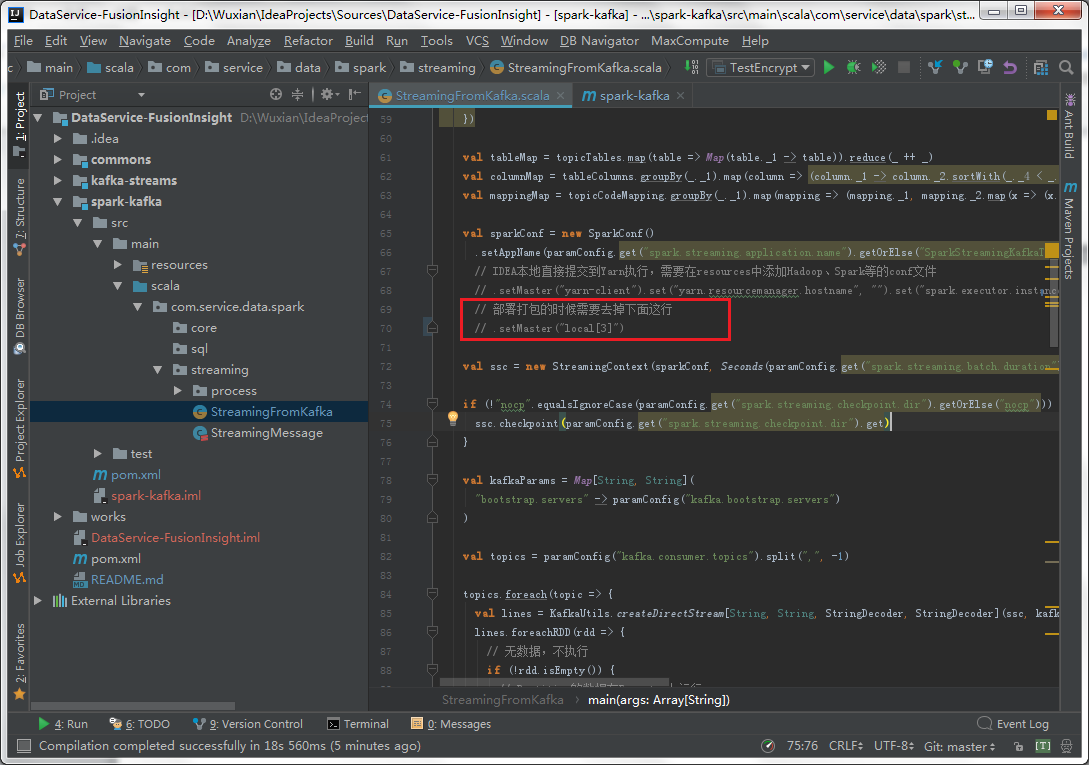The width and height of the screenshot is (1089, 765).
Task: Click the yellow warning marker on line 66 in the error stripe
Action: click(1052, 250)
